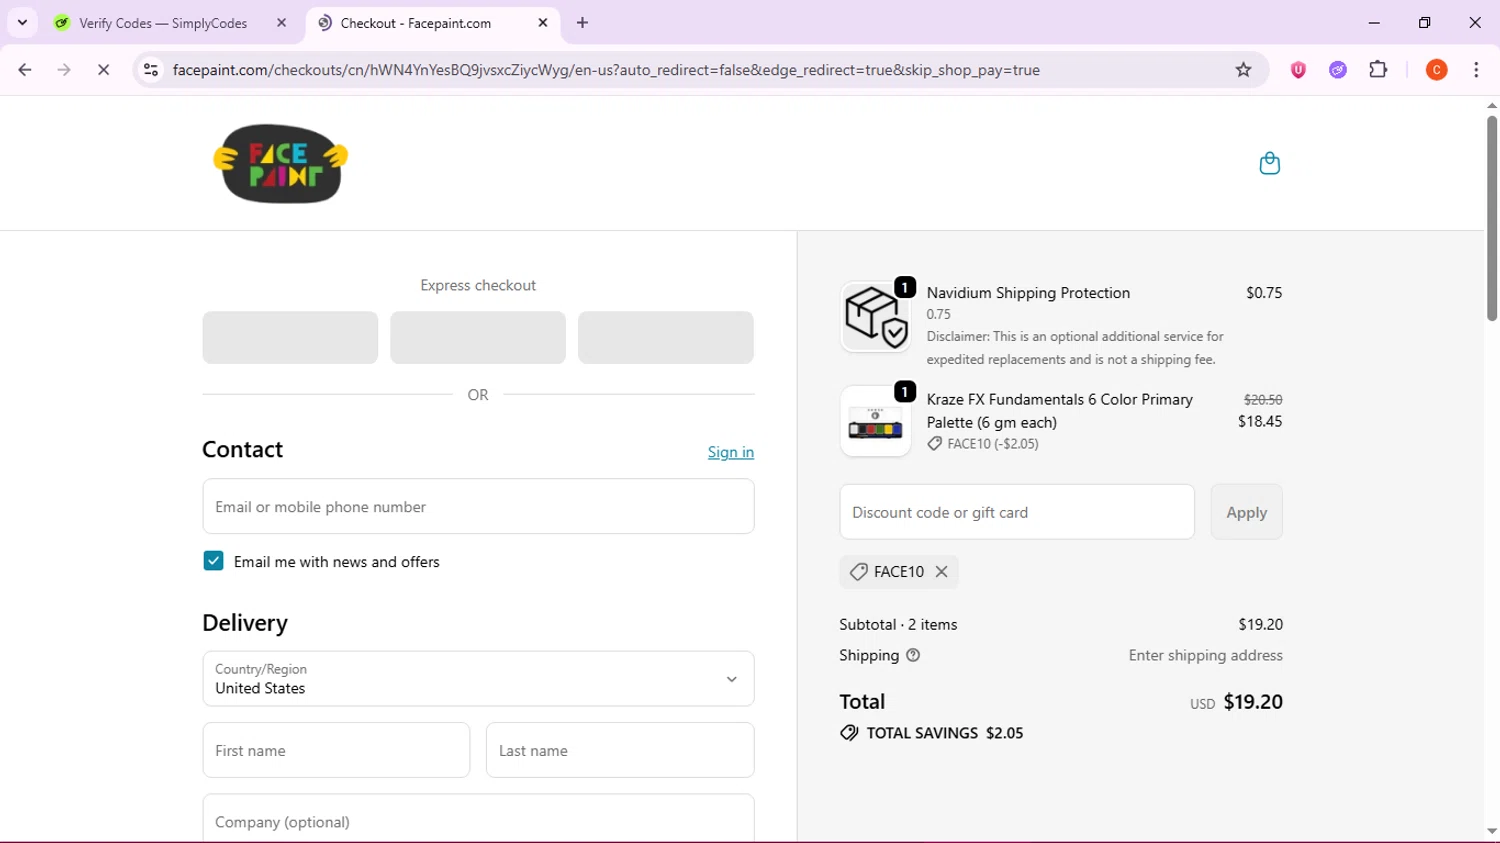This screenshot has height=843, width=1500.
Task: Click the purple browser extension icon
Action: click(1338, 70)
